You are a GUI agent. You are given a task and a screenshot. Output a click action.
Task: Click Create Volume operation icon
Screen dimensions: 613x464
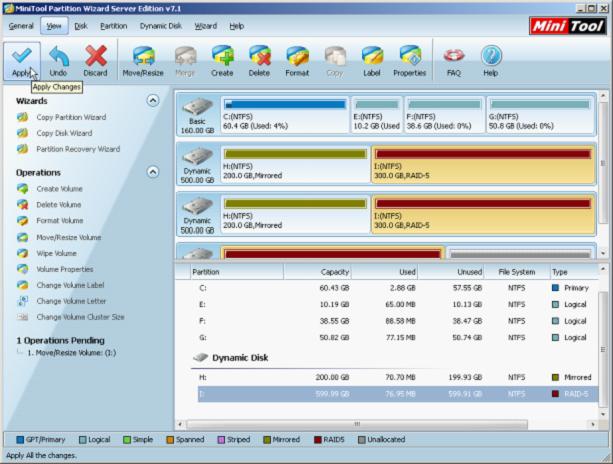(23, 188)
